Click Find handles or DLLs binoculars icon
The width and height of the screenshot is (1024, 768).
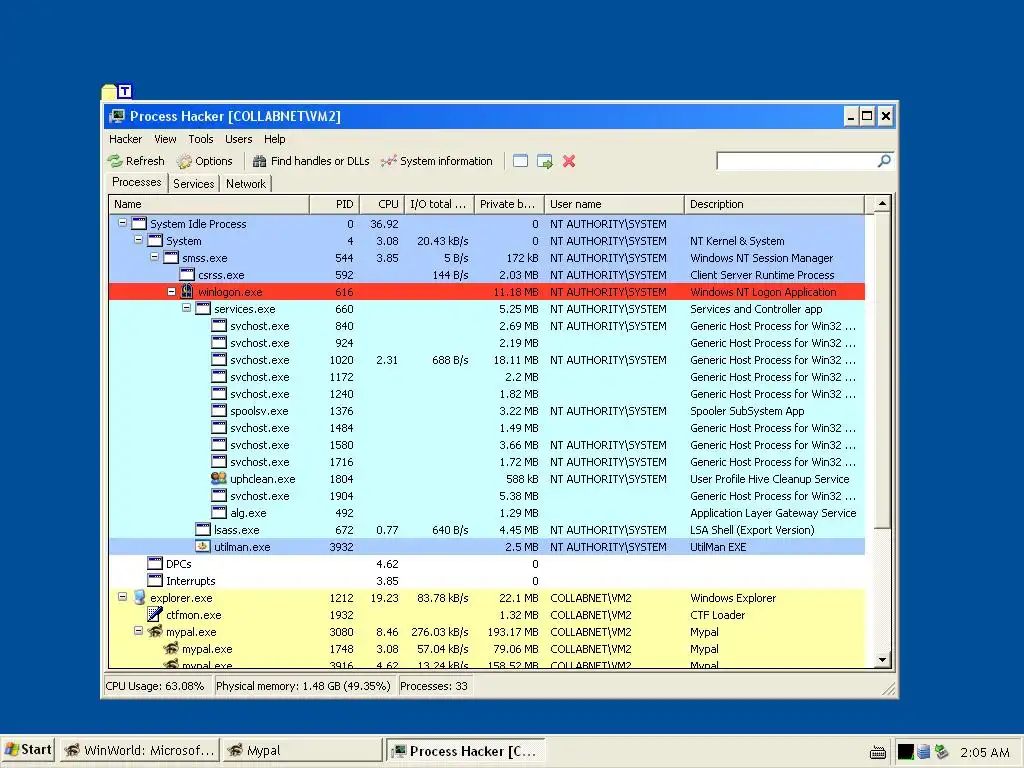[259, 161]
